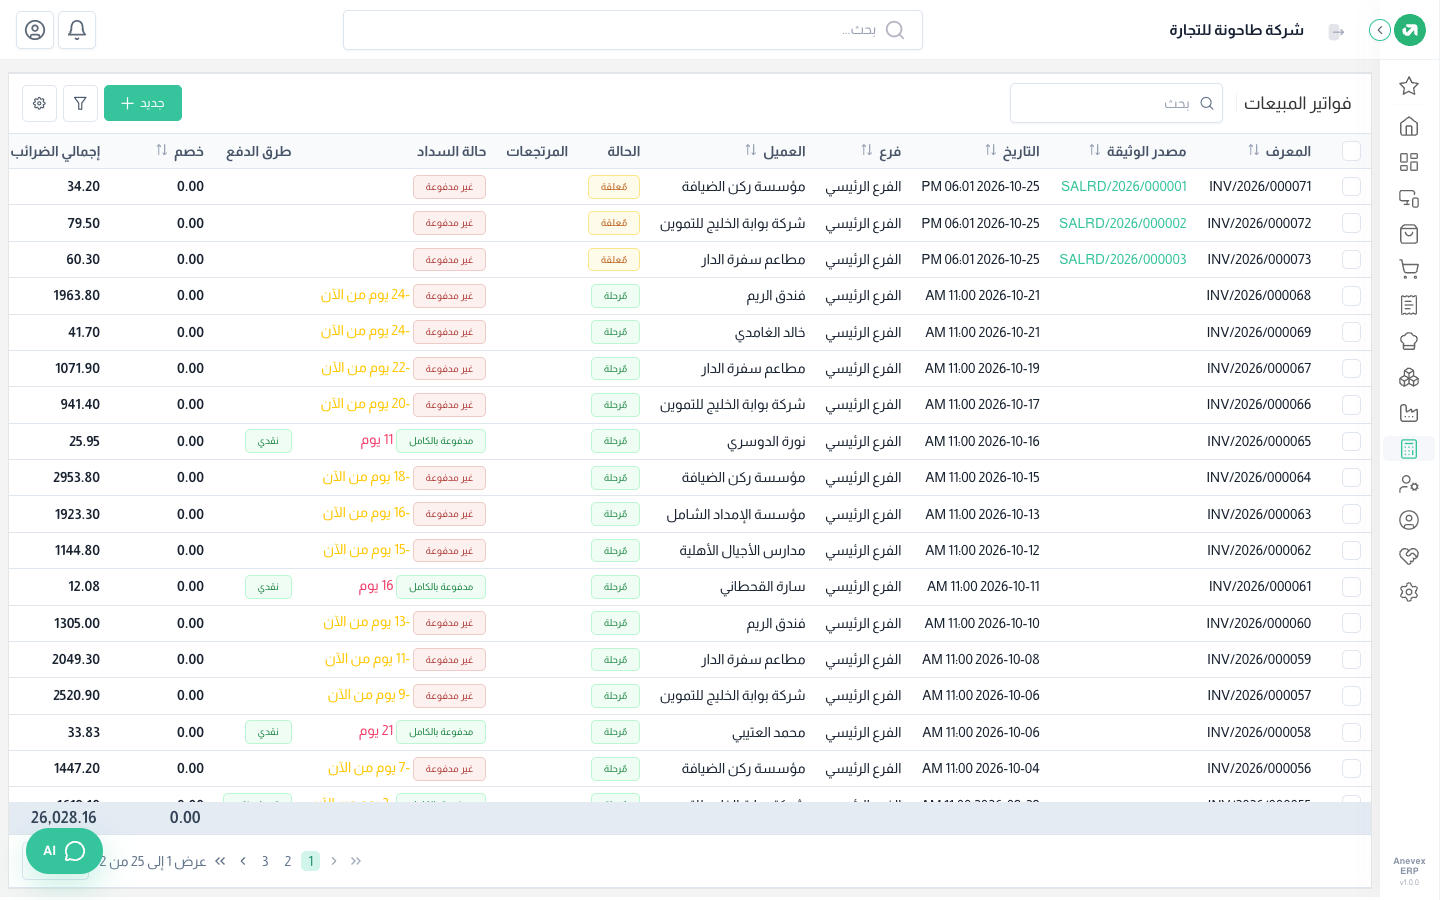Open the receipt document icon in sidebar

pyautogui.click(x=1409, y=305)
